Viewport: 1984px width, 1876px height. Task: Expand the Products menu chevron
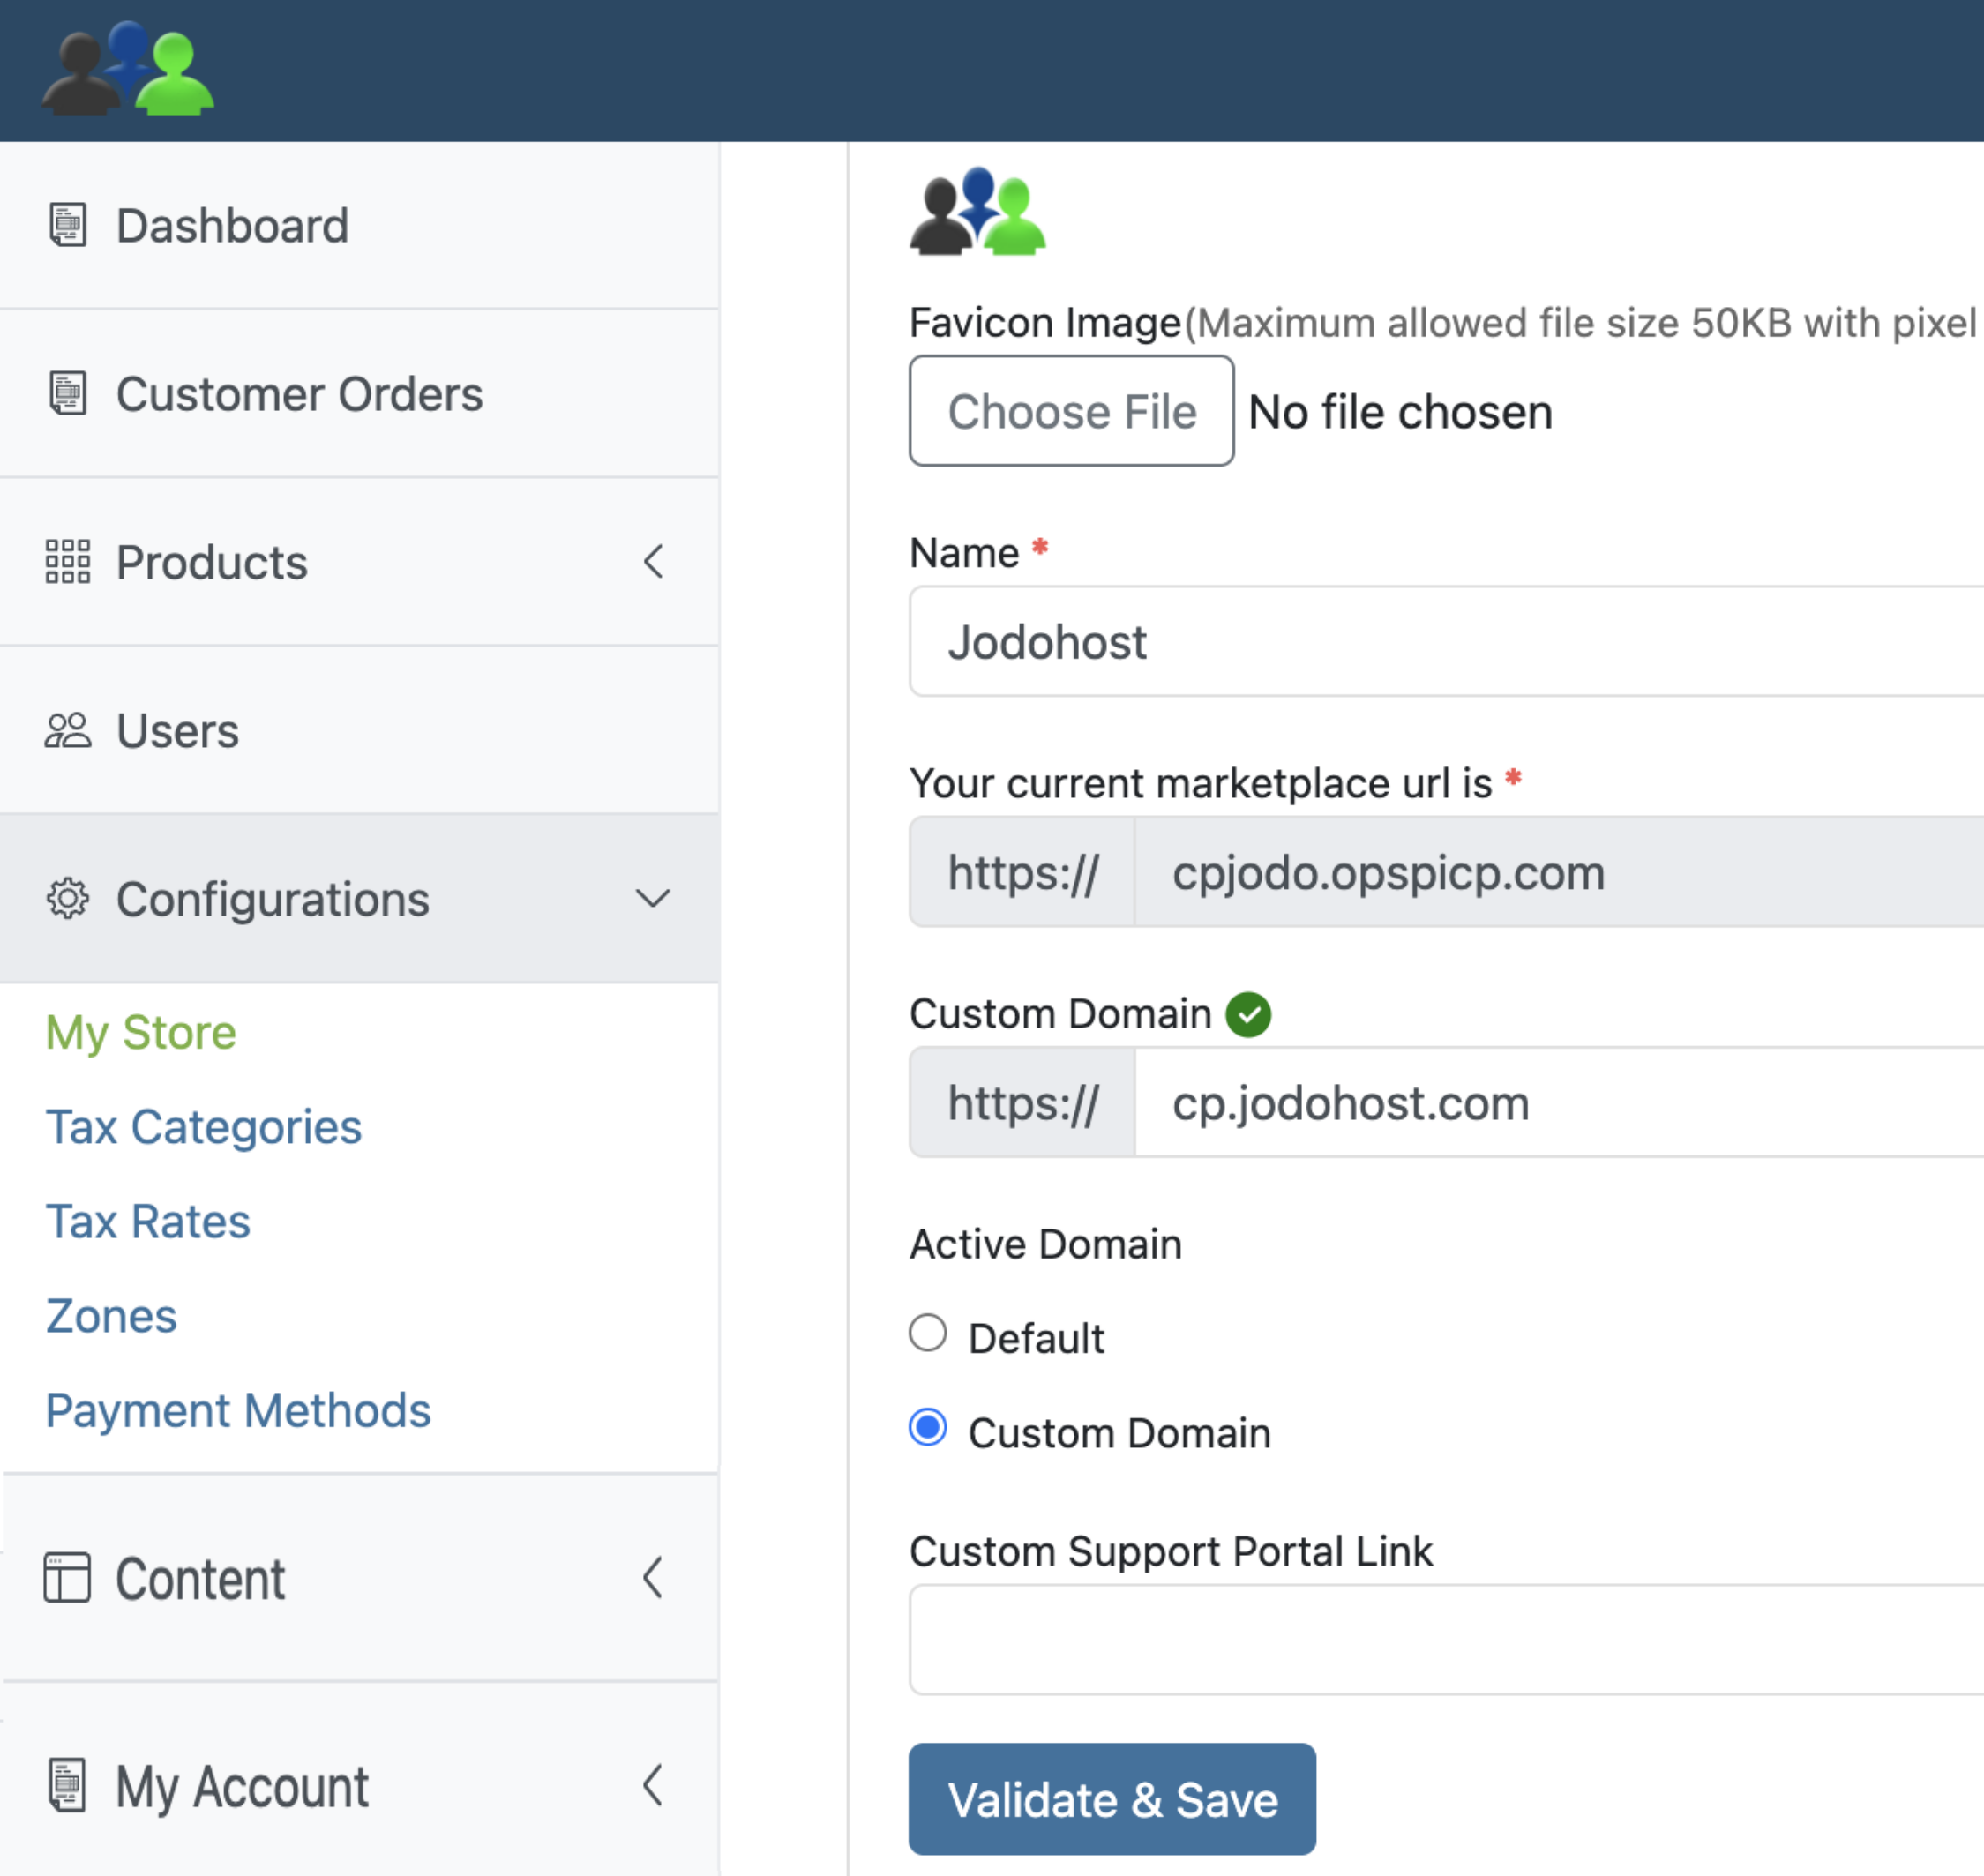[653, 561]
